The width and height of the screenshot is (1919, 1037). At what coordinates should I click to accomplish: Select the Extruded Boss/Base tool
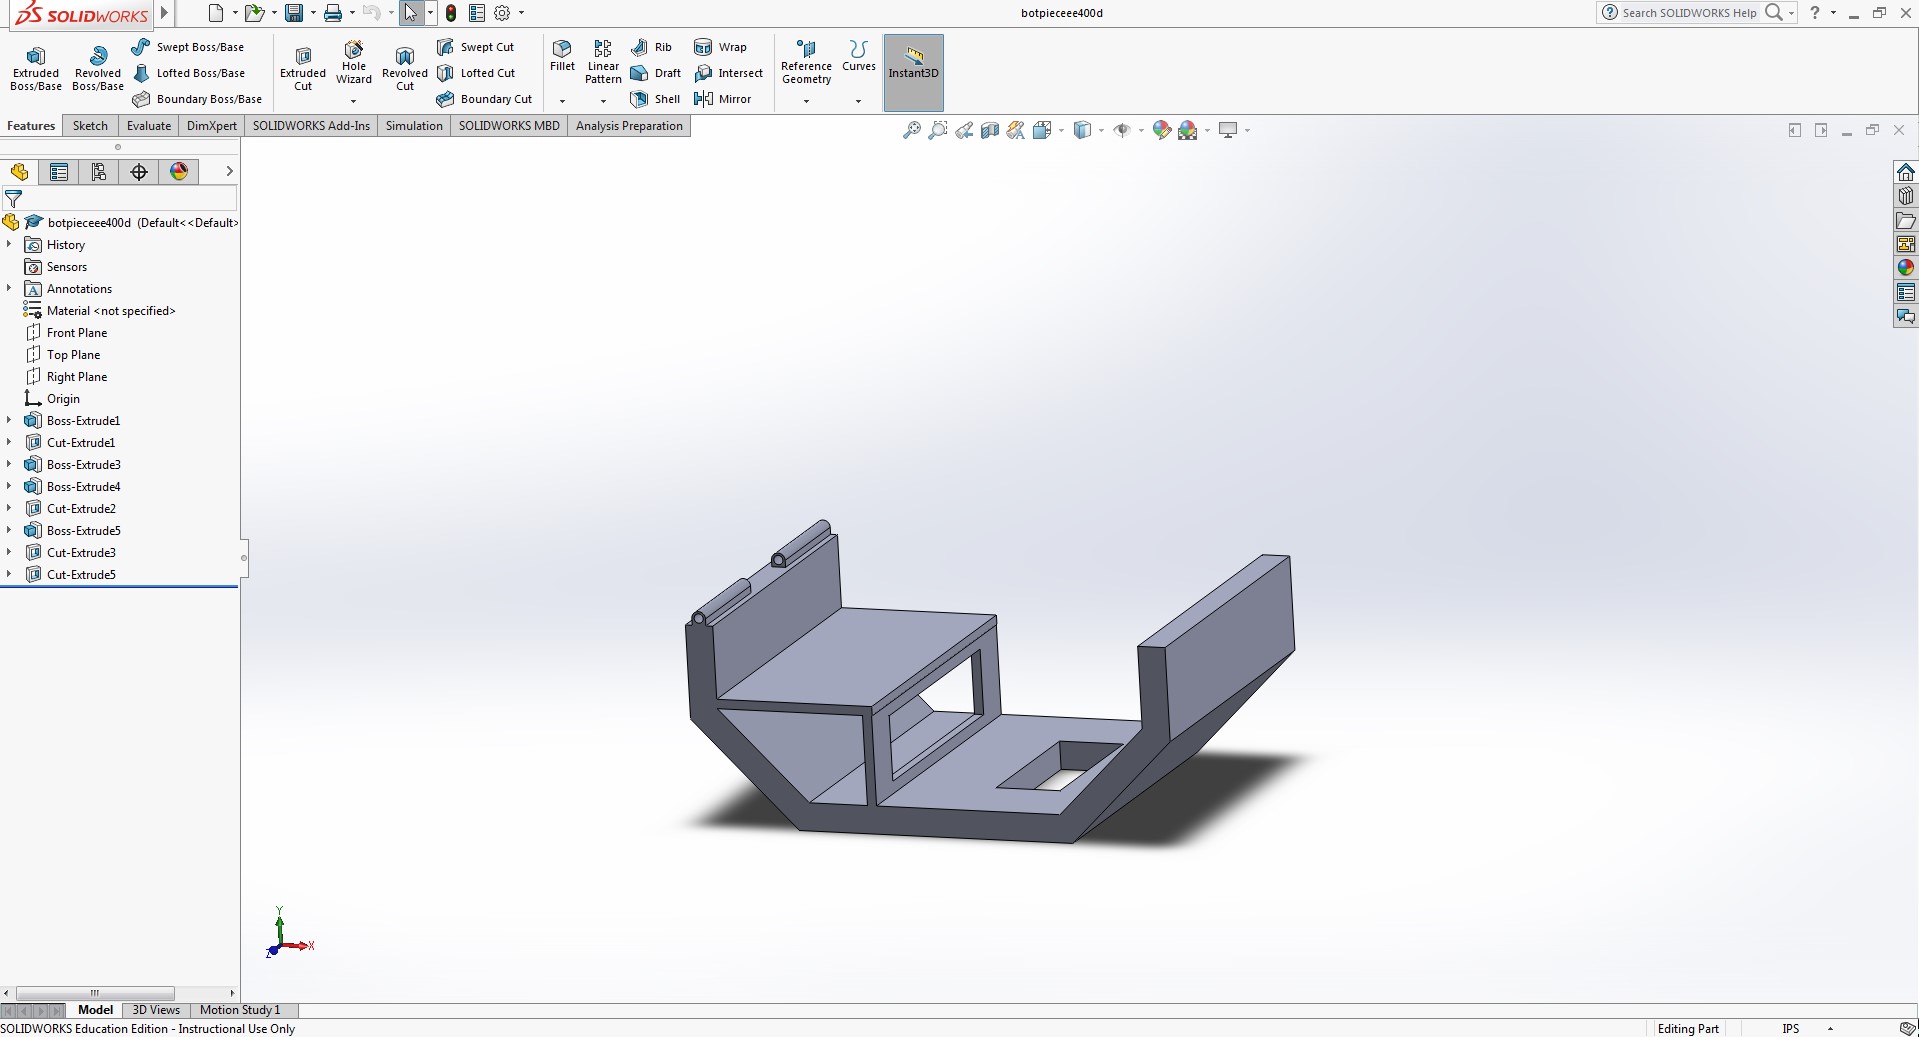coord(36,68)
